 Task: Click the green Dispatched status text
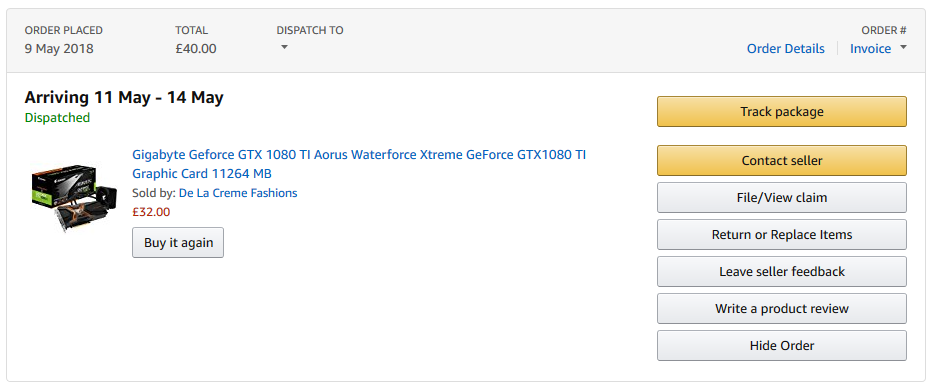57,118
